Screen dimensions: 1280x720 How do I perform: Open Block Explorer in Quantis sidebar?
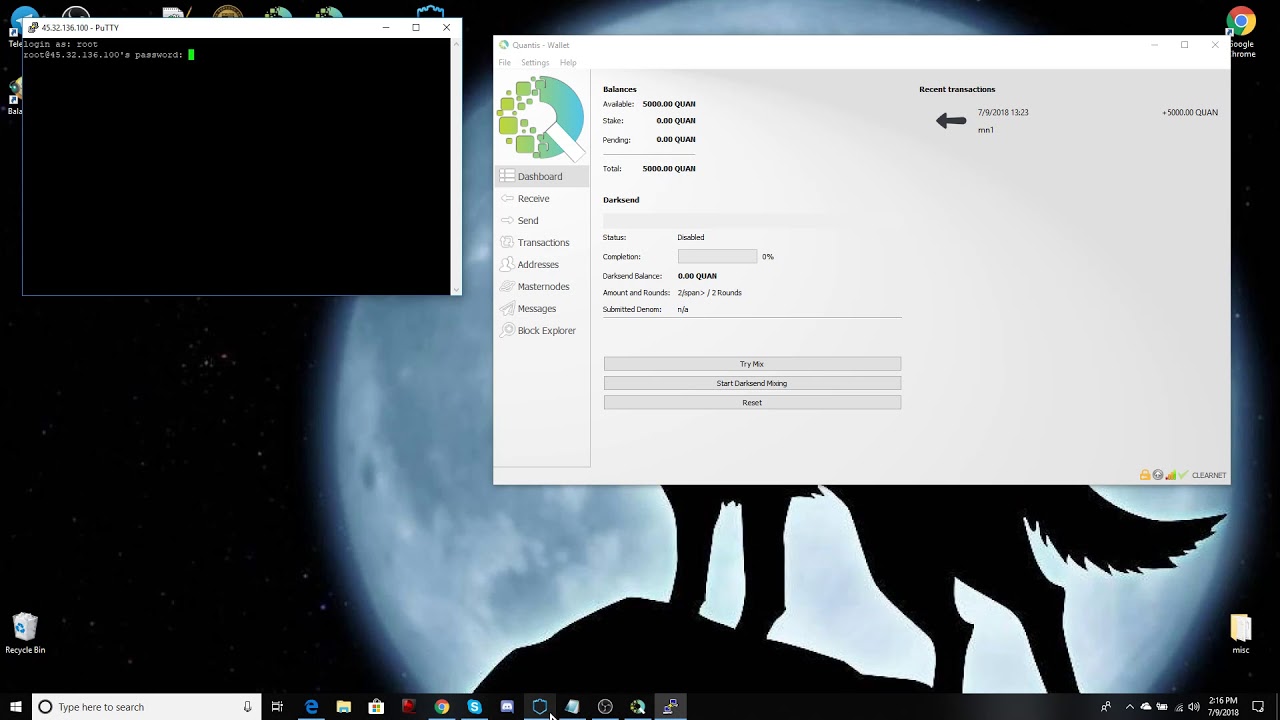coord(541,330)
